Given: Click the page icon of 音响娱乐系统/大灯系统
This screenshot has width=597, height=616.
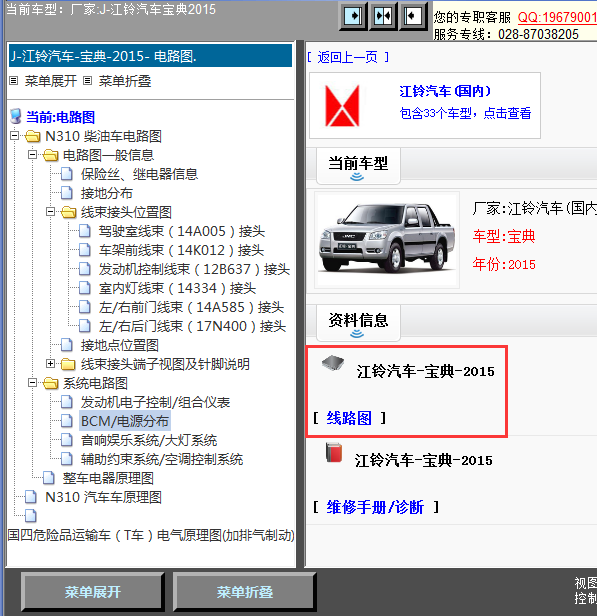Looking at the screenshot, I should [x=67, y=440].
